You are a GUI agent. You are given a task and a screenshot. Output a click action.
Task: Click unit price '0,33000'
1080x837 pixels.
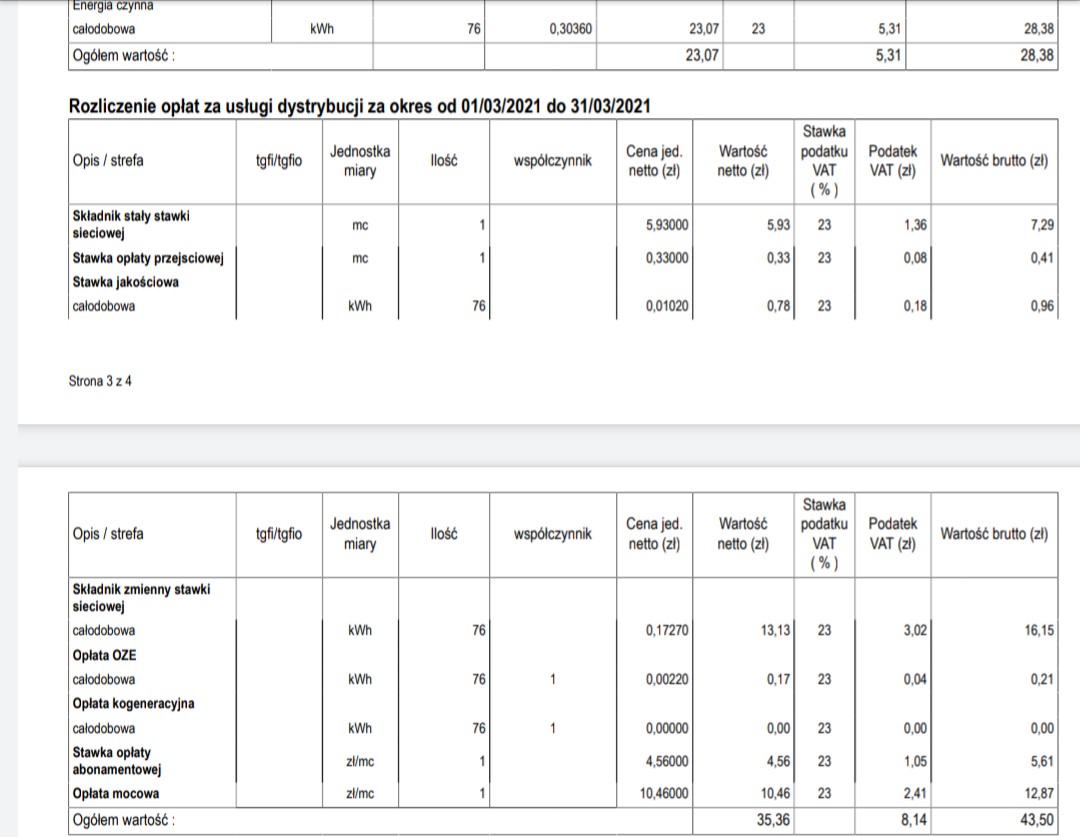(667, 258)
